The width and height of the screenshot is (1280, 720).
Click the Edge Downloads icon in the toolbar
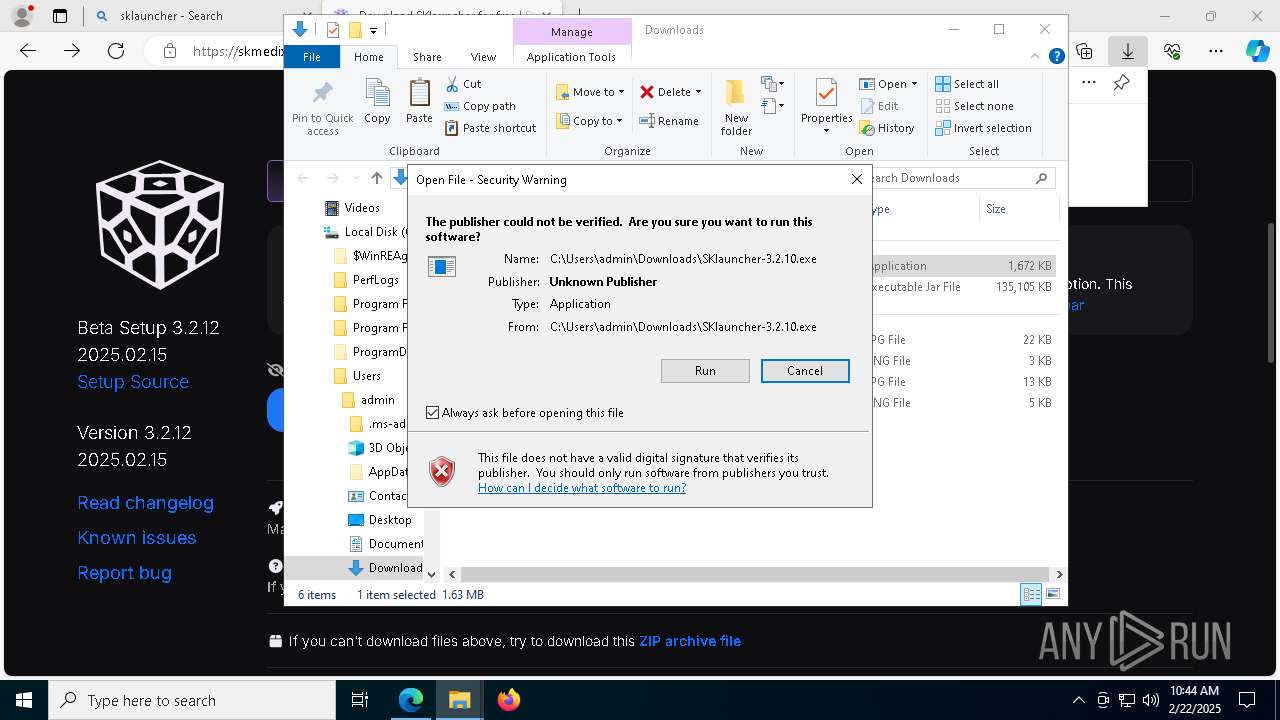pos(1127,51)
